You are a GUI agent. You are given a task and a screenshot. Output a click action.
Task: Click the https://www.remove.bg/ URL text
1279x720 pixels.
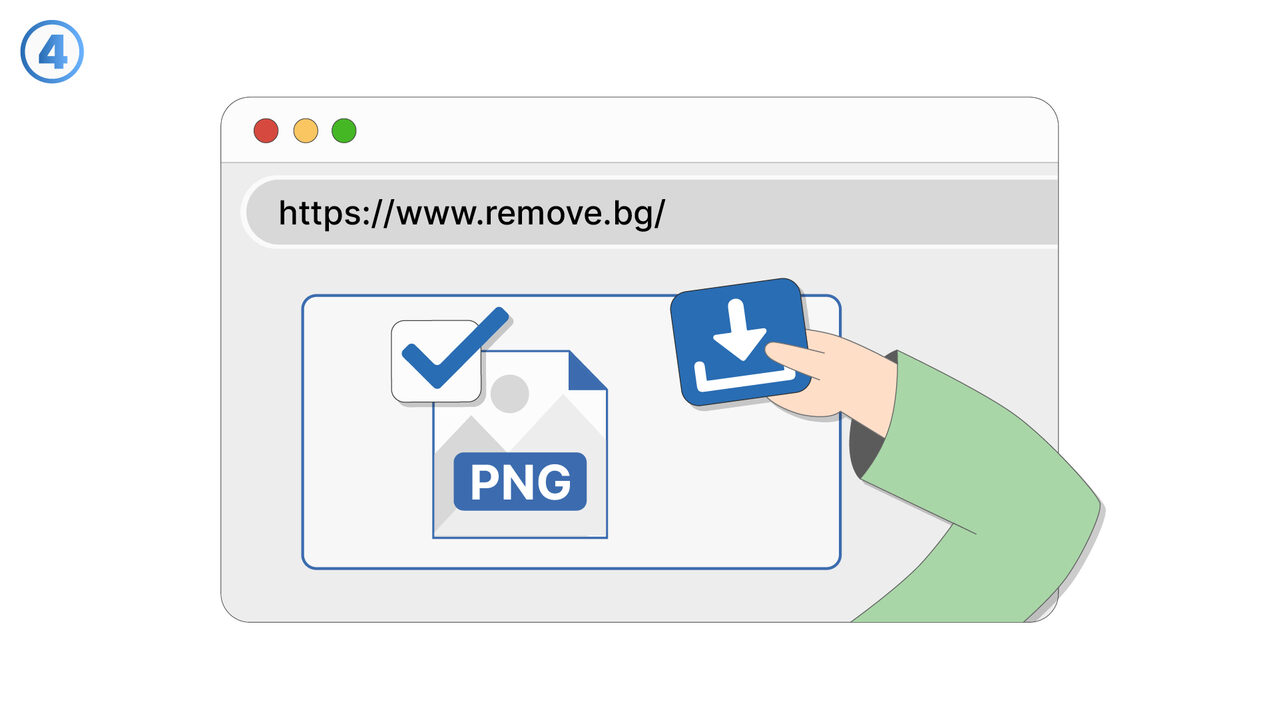tap(471, 213)
